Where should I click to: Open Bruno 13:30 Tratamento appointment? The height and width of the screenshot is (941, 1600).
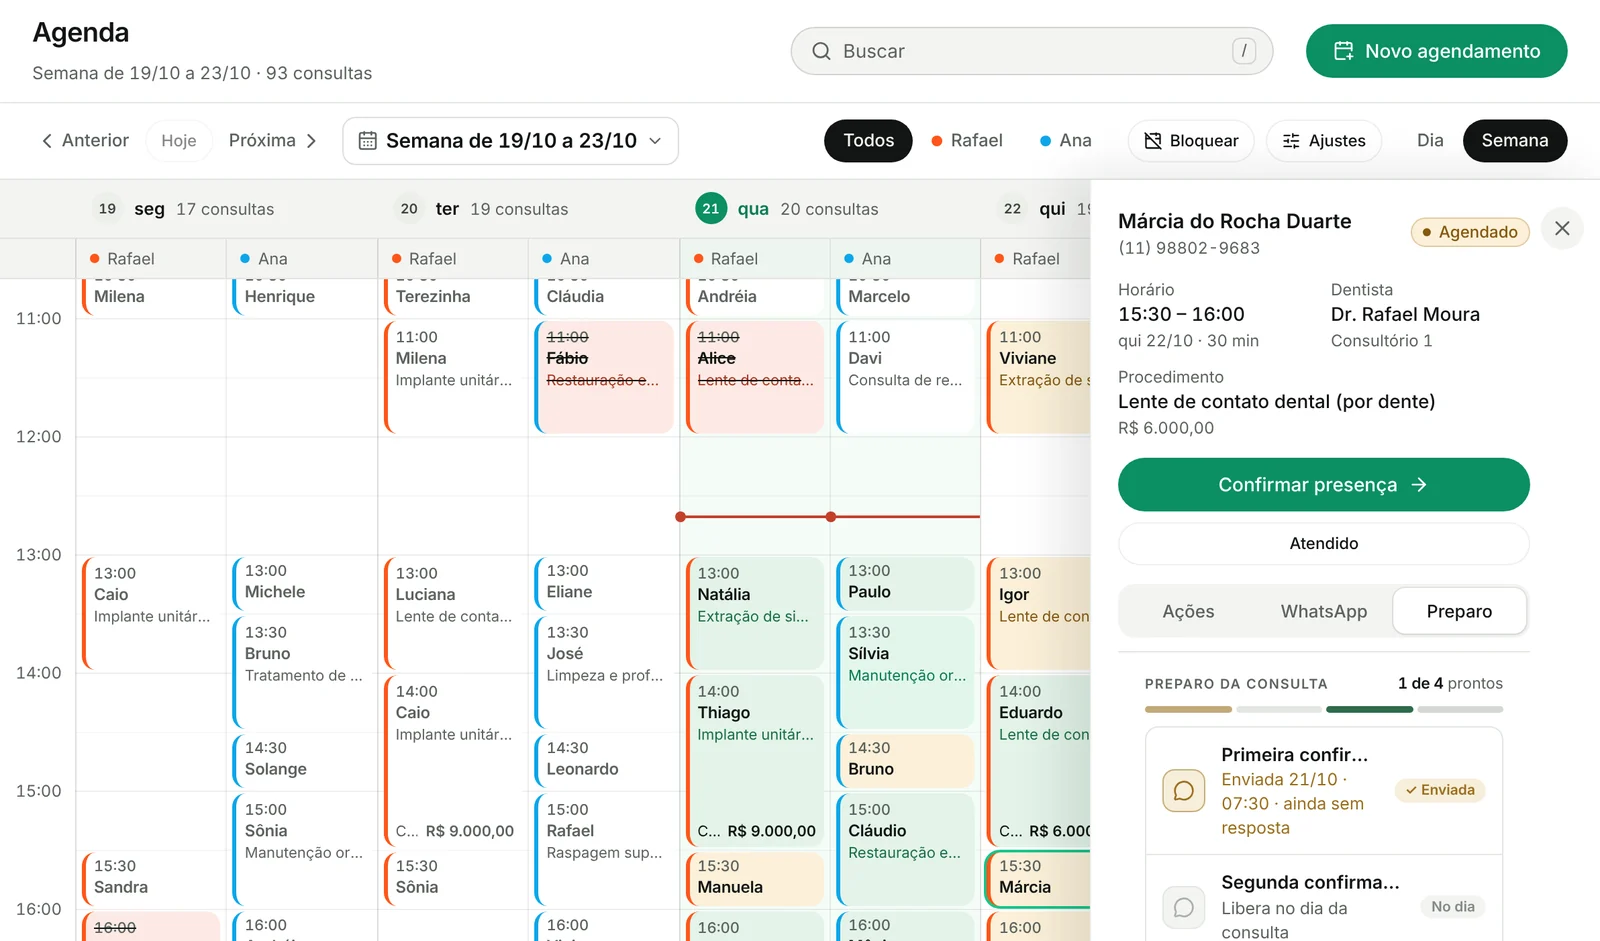pos(303,672)
